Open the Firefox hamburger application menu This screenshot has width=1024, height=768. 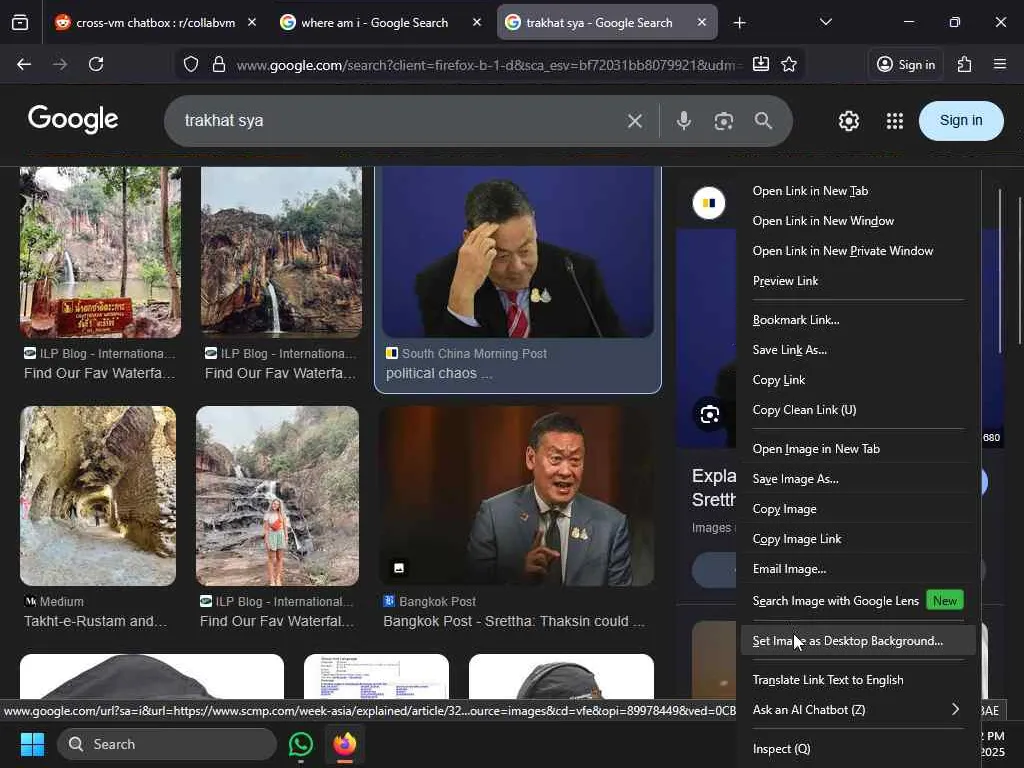pyautogui.click(x=1000, y=64)
